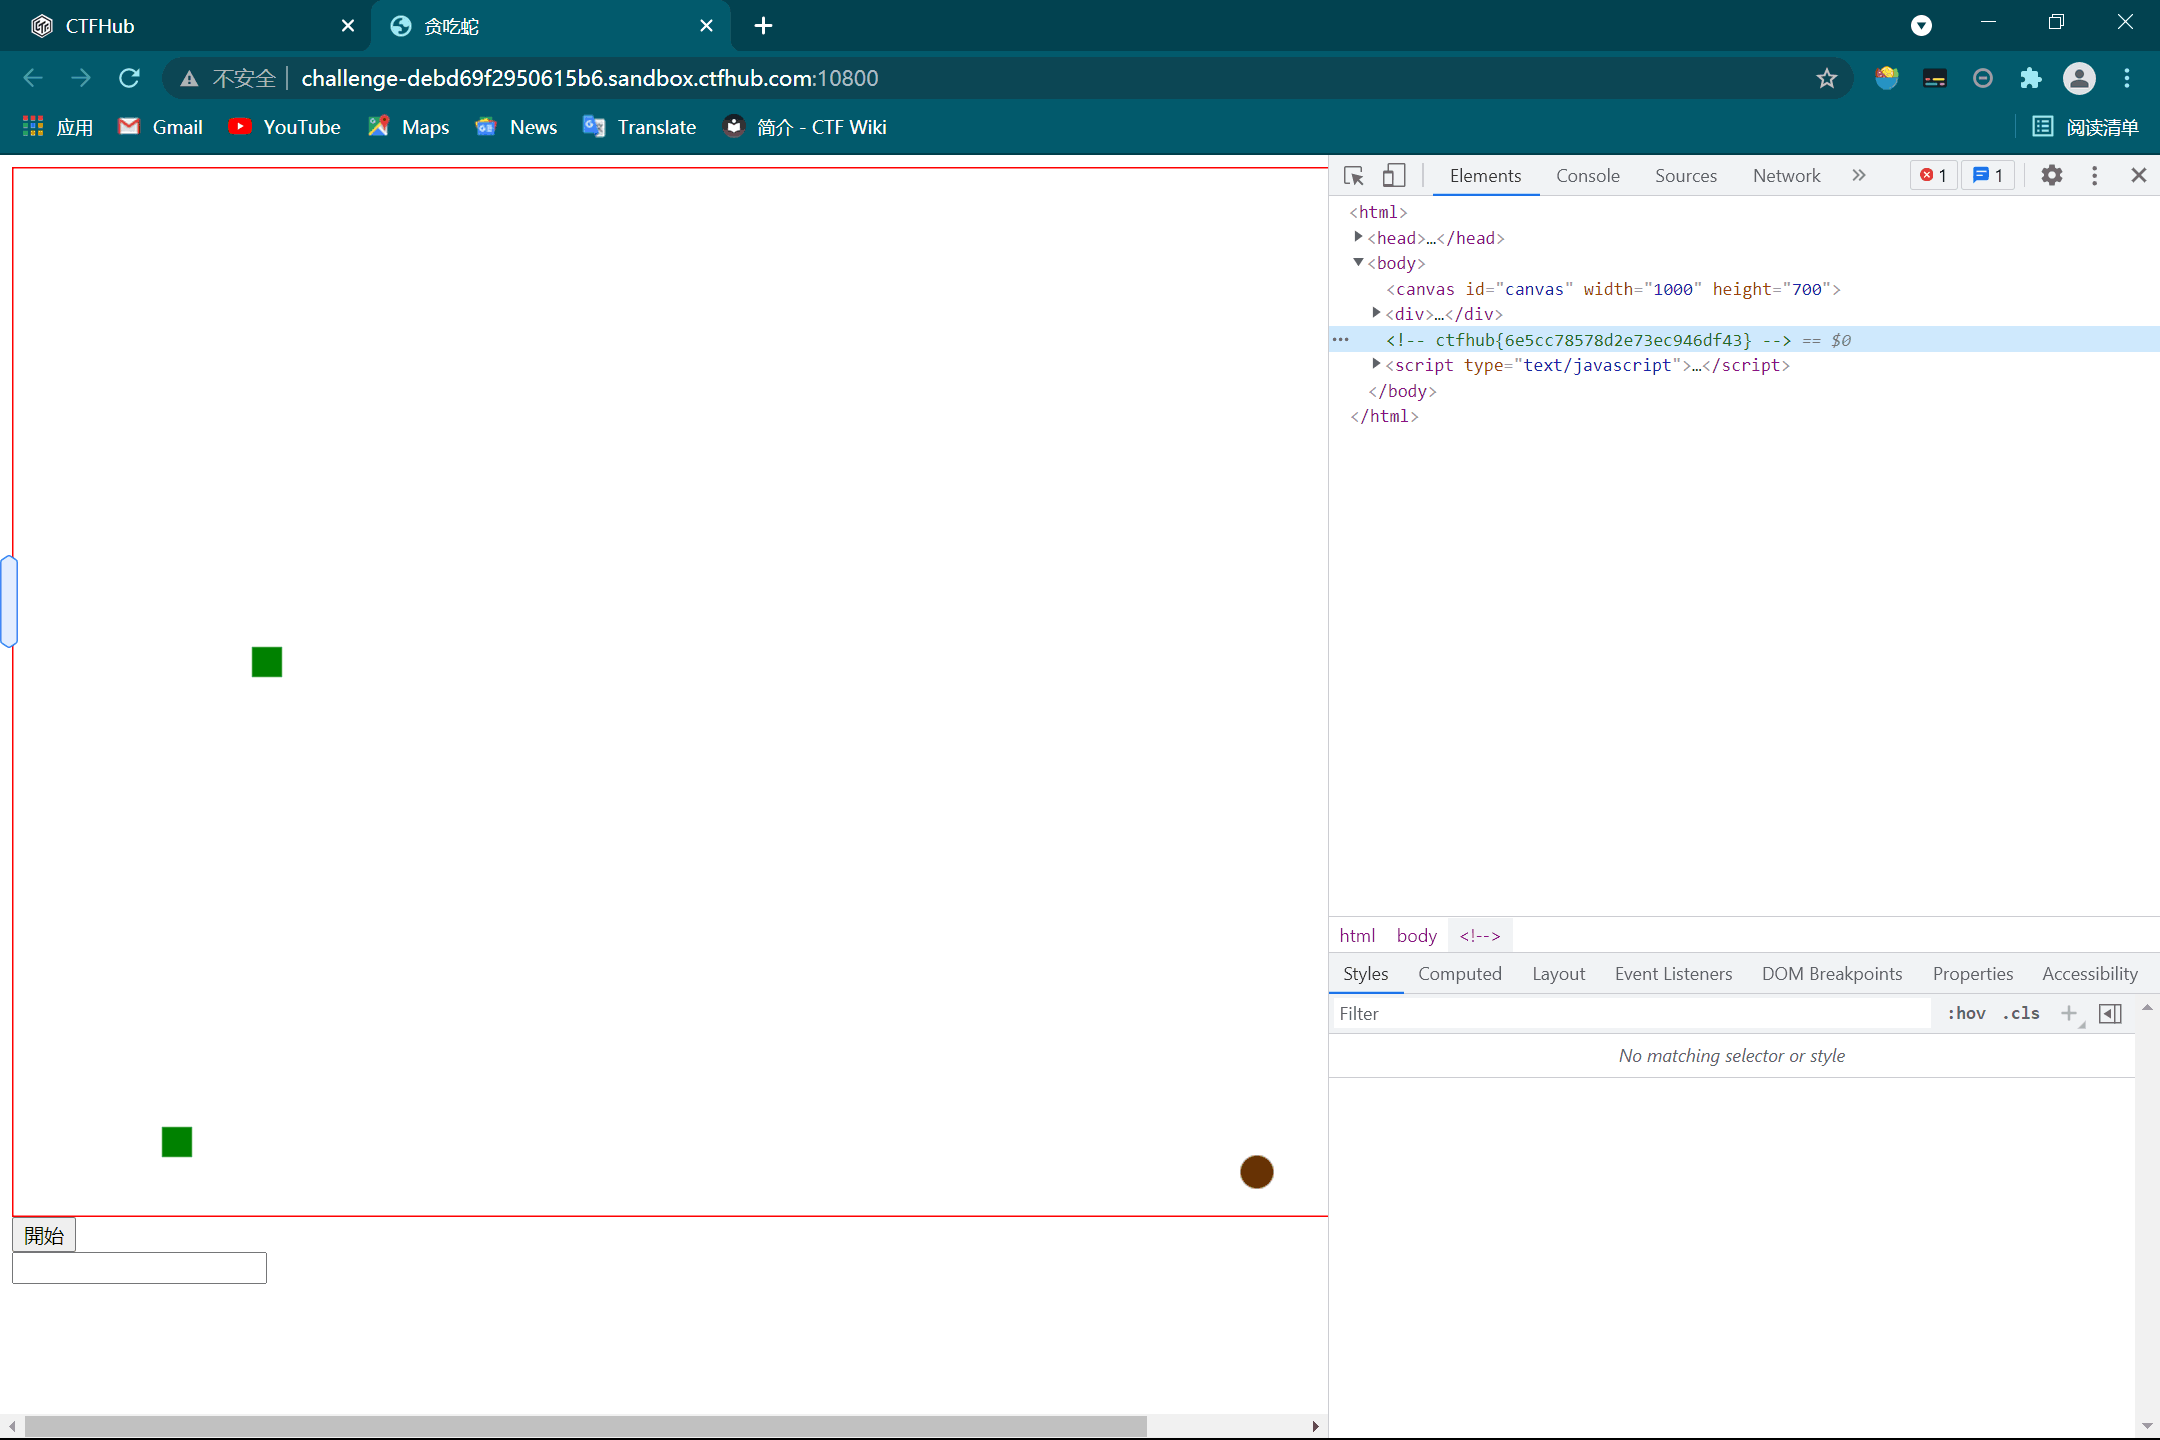Open the CTF Wiki bookmark
The image size is (2160, 1440).
[x=804, y=127]
